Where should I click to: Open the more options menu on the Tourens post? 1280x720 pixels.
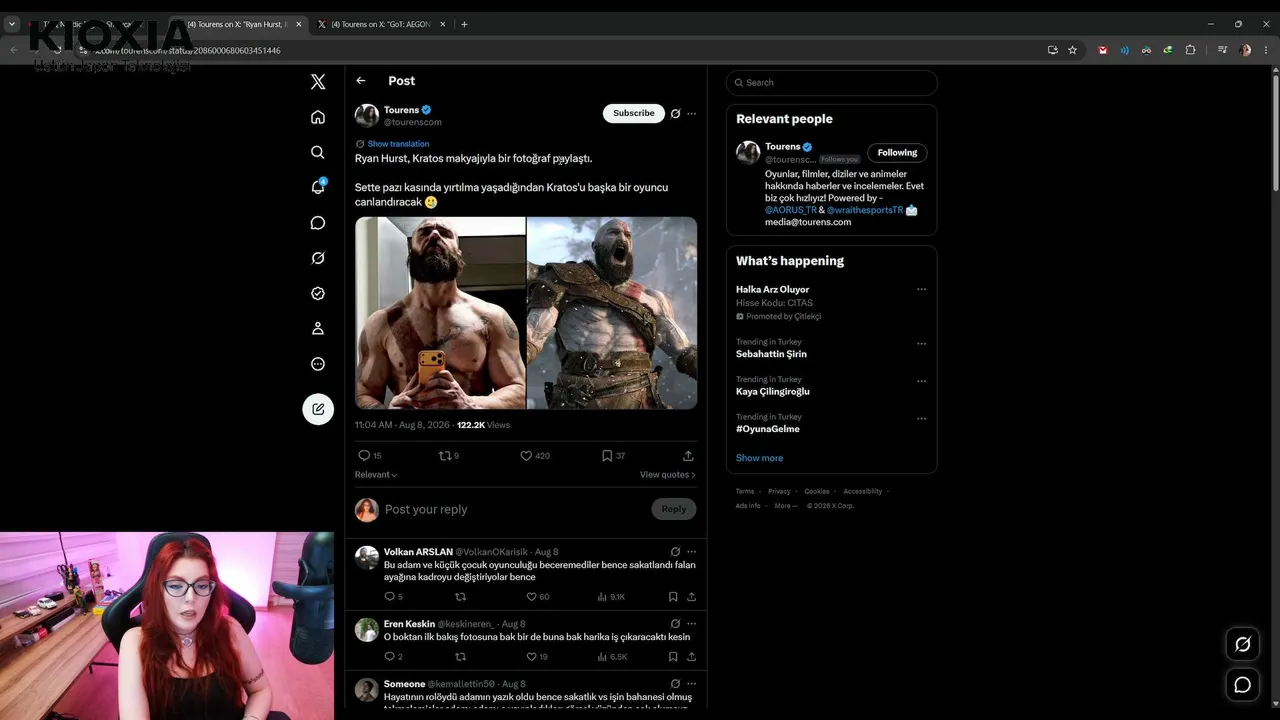[x=691, y=114]
